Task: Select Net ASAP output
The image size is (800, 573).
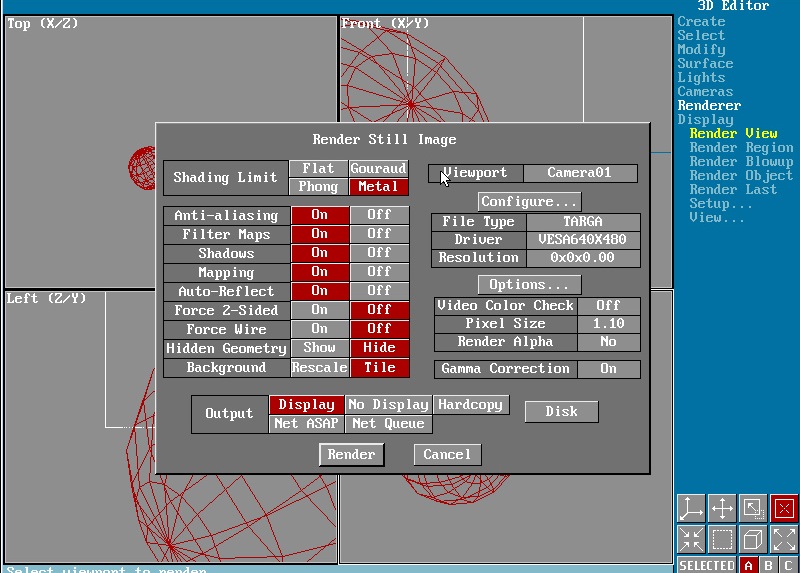Action: 307,423
